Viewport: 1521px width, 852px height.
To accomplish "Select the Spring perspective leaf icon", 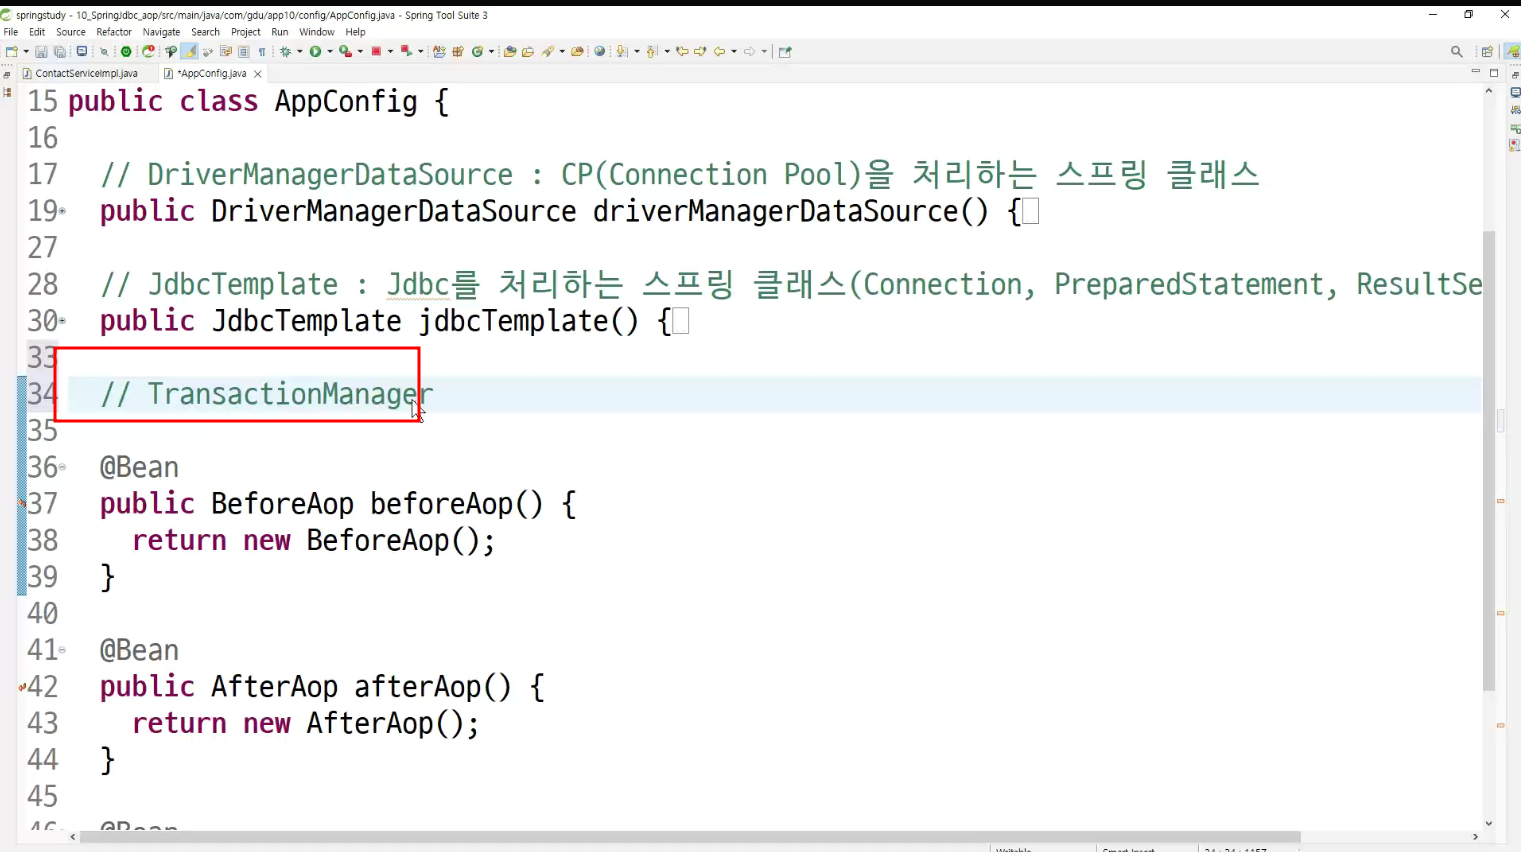I will coord(1512,51).
